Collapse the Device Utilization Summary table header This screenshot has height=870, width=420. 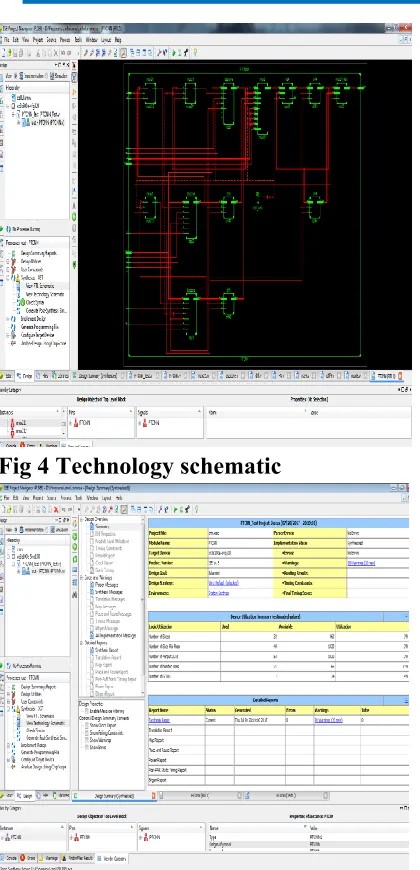click(406, 616)
